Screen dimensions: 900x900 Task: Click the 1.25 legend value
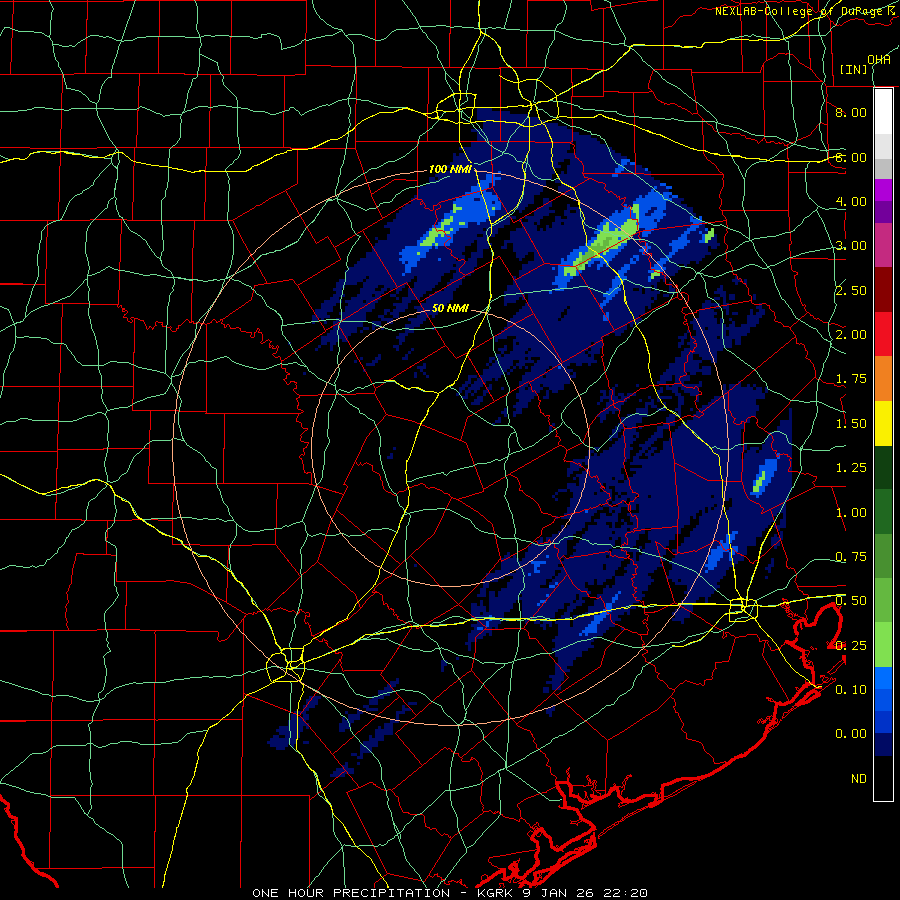[x=851, y=468]
